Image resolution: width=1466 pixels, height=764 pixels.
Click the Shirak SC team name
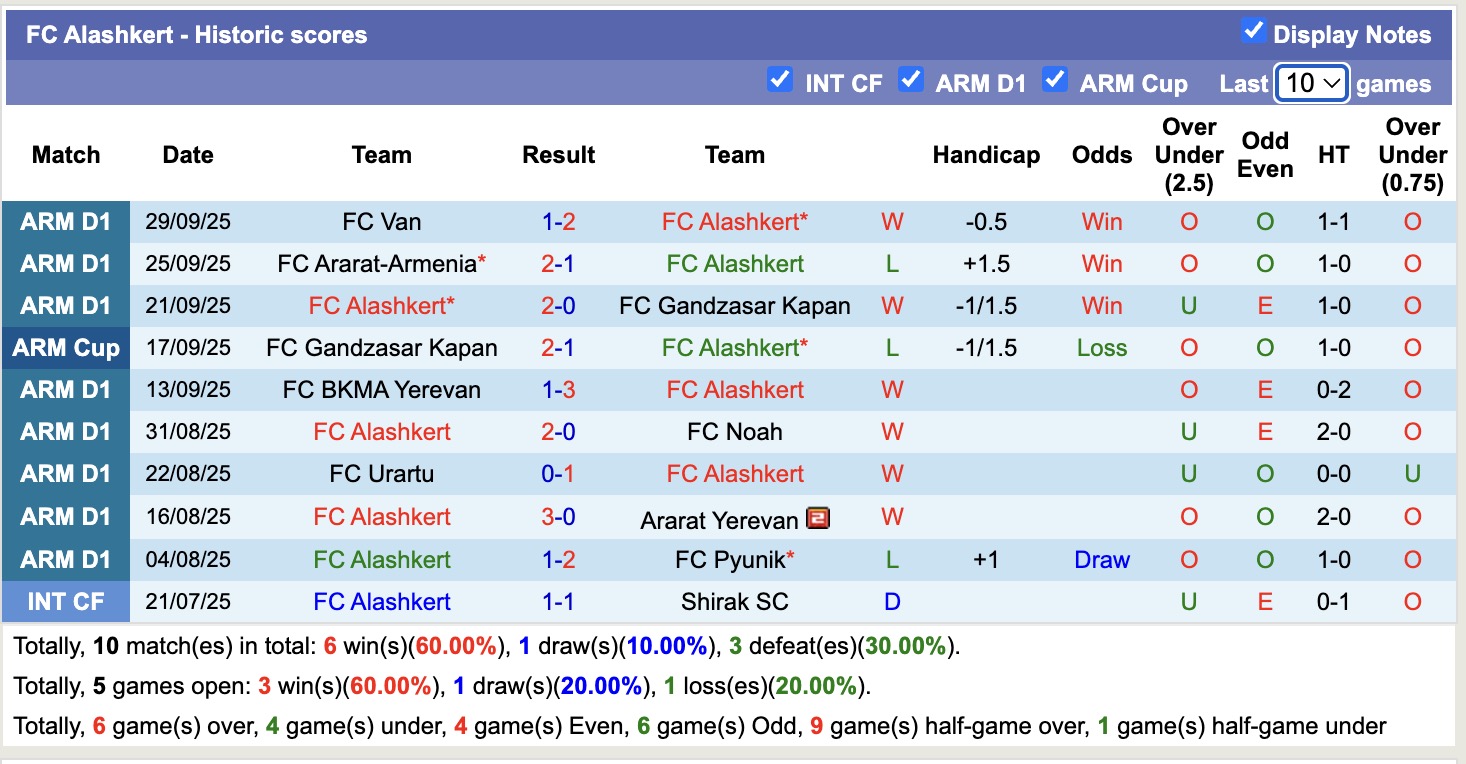(x=735, y=601)
